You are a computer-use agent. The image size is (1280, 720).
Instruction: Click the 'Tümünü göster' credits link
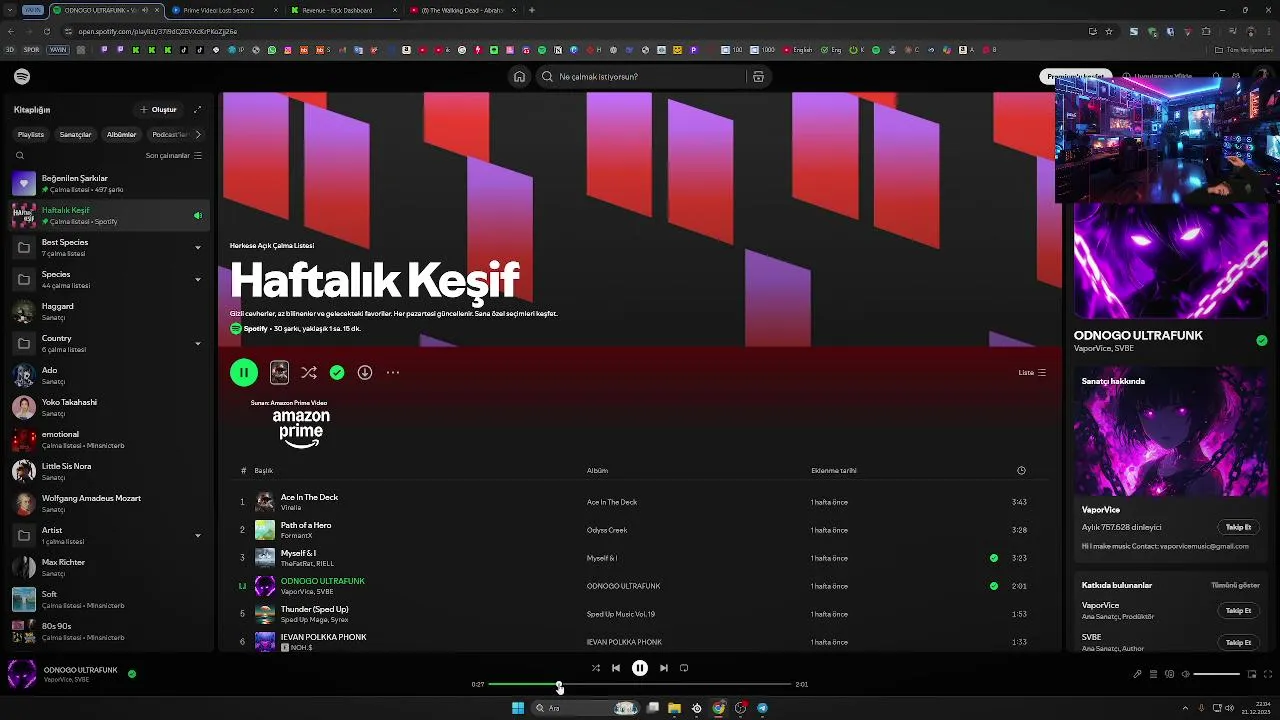point(1235,585)
